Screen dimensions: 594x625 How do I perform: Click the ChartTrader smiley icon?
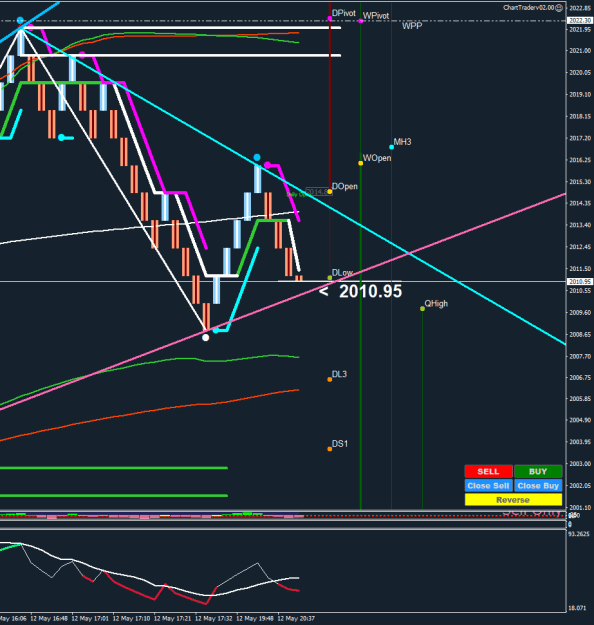pos(559,8)
